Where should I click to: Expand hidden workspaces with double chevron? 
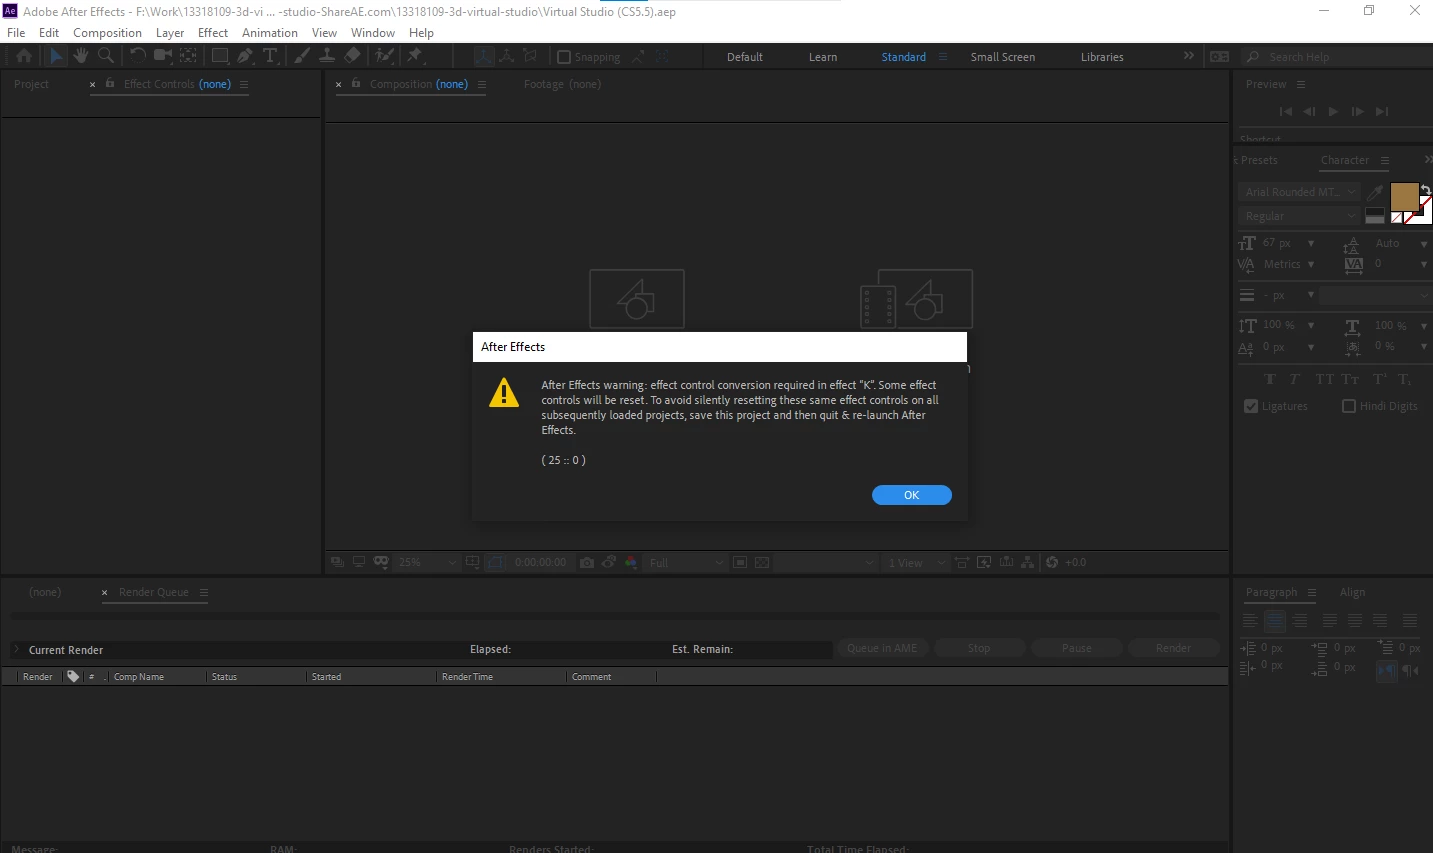coord(1189,56)
